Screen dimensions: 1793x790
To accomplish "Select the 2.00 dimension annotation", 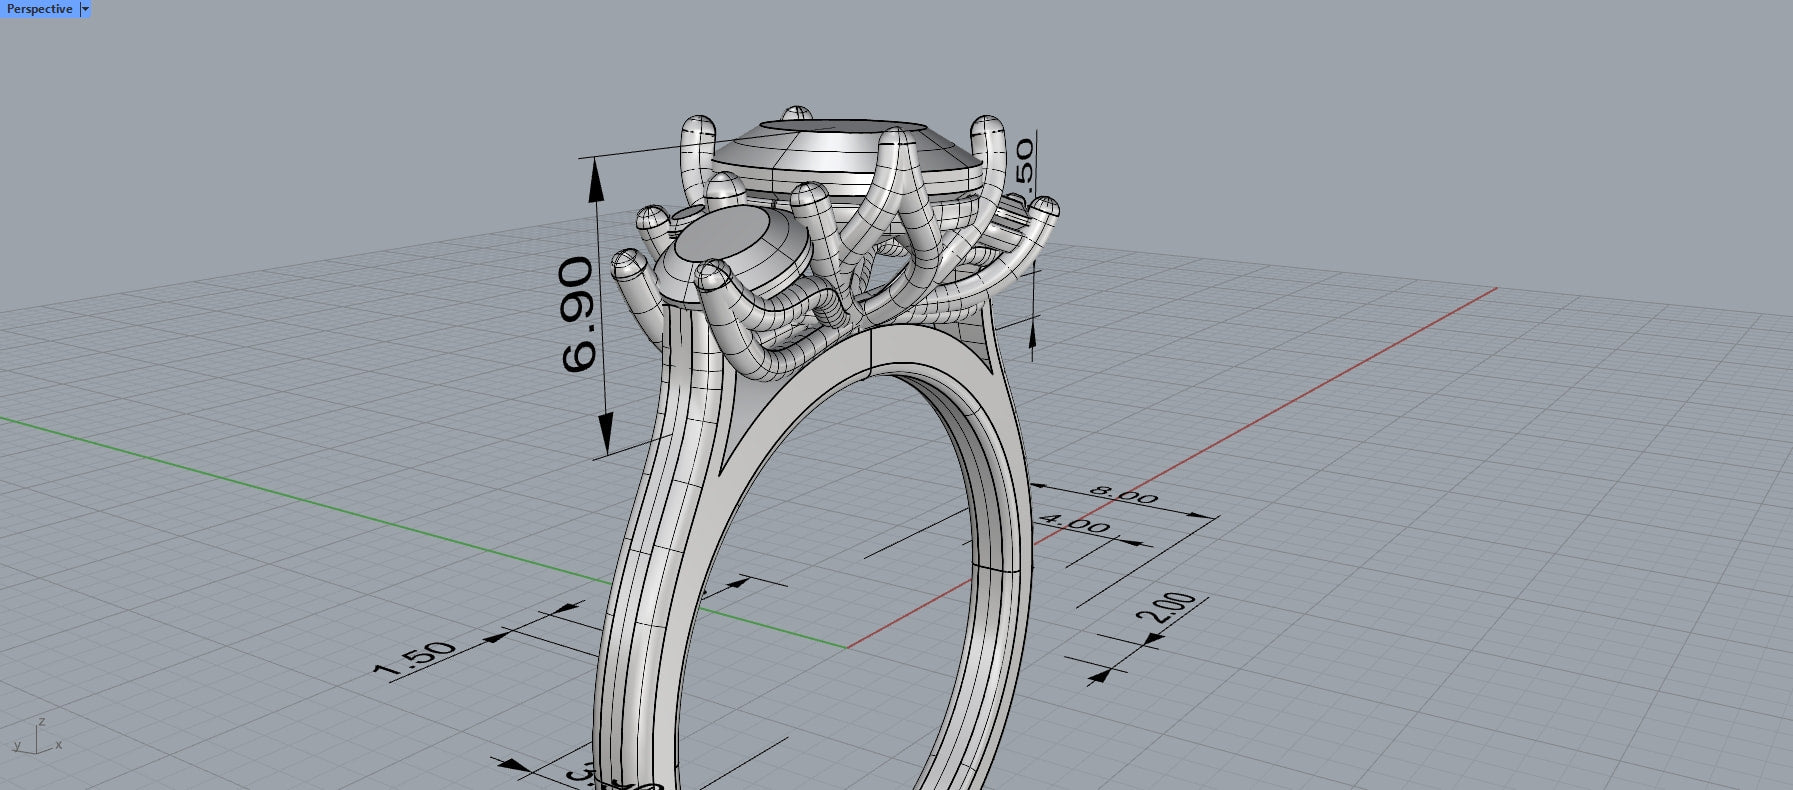I will pyautogui.click(x=1172, y=607).
